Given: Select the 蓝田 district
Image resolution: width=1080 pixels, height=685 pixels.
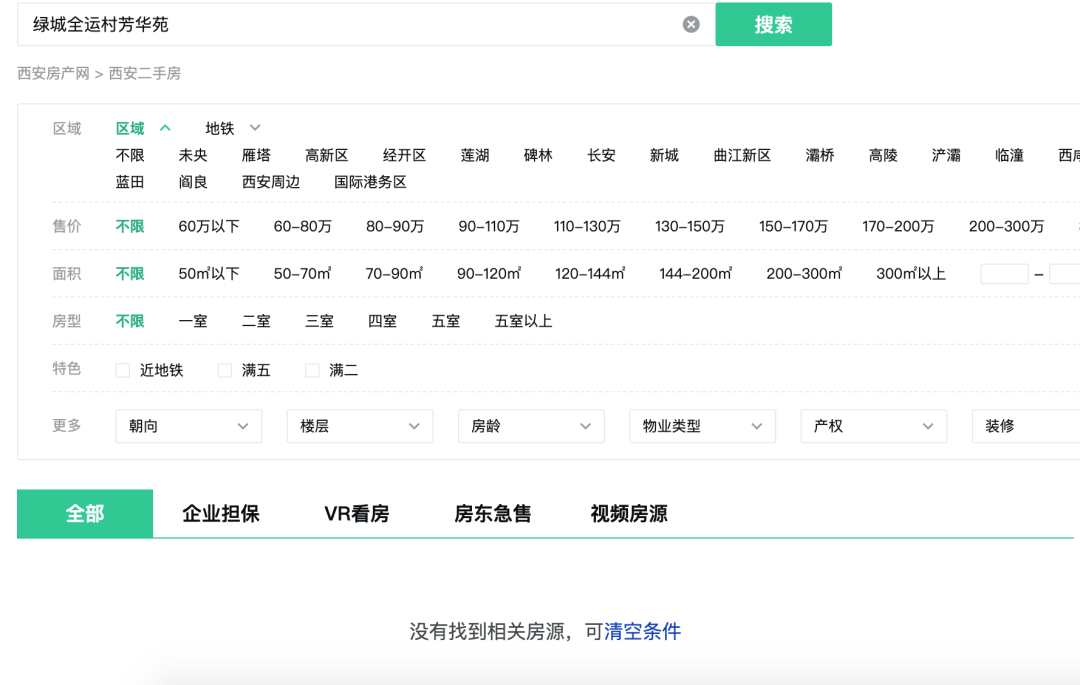Looking at the screenshot, I should click(130, 182).
